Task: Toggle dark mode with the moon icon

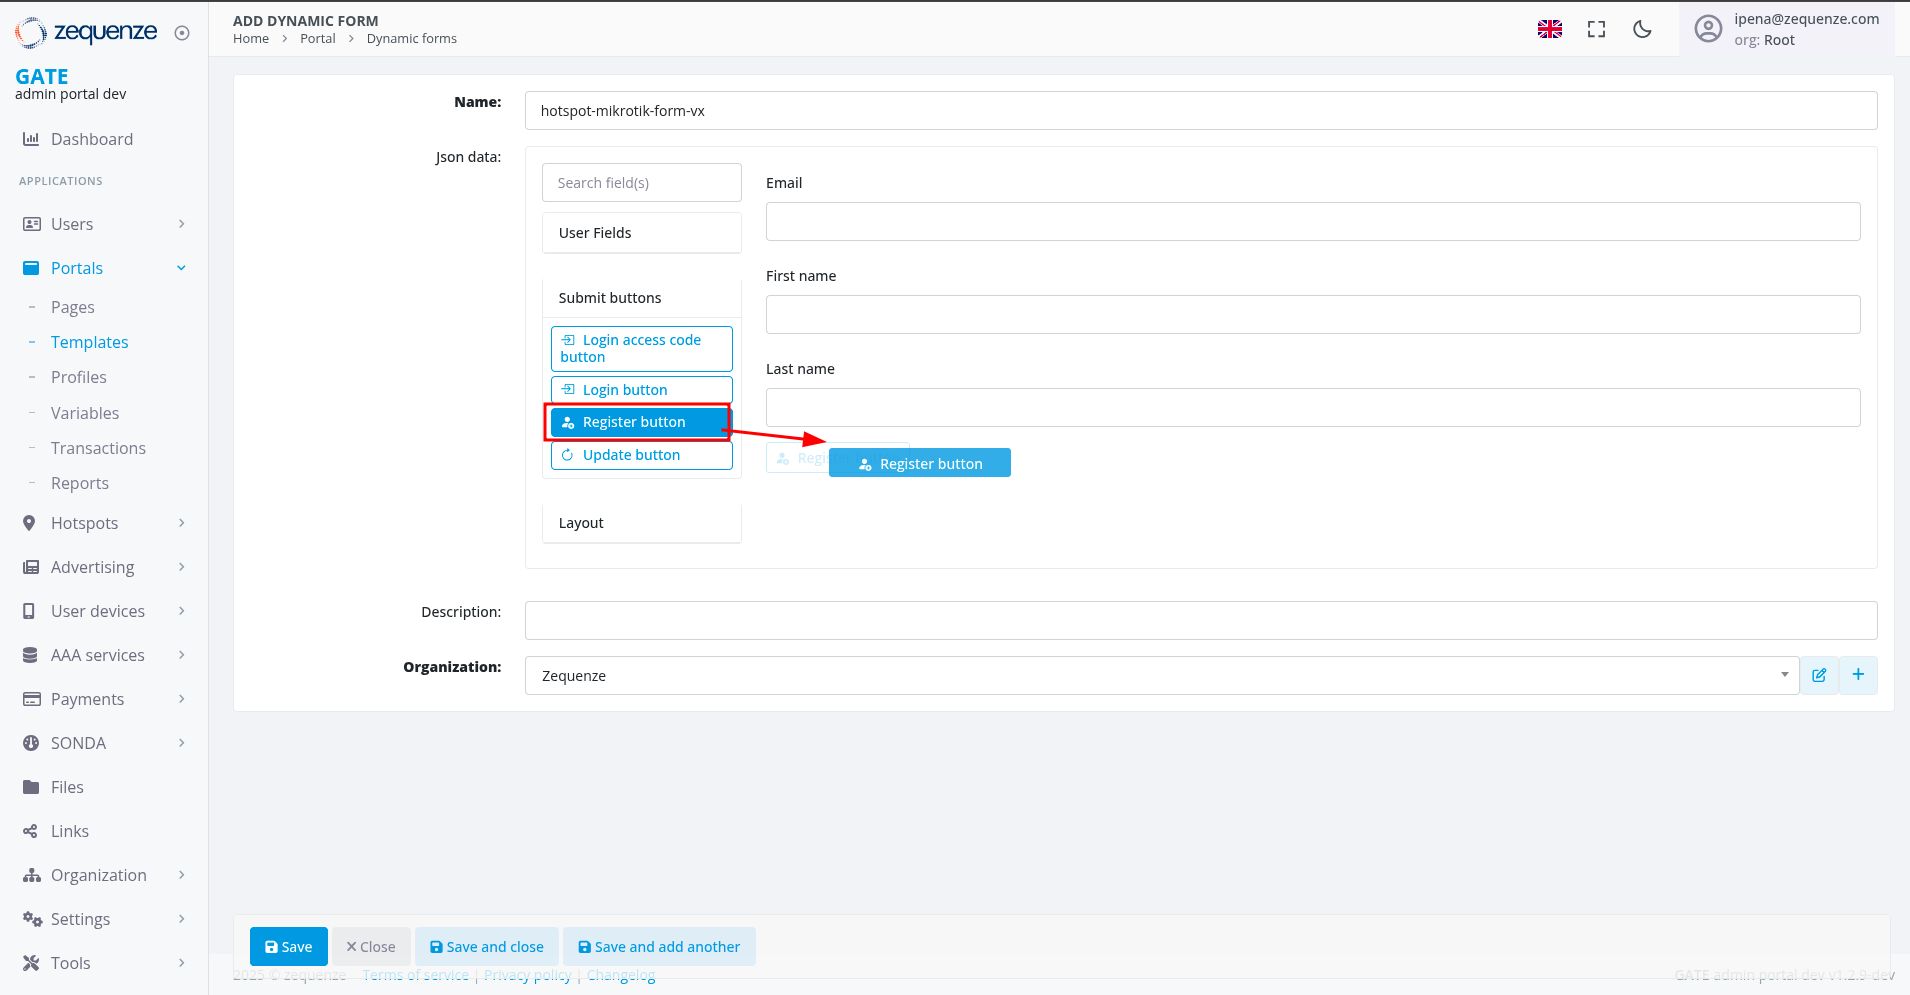Action: tap(1642, 29)
